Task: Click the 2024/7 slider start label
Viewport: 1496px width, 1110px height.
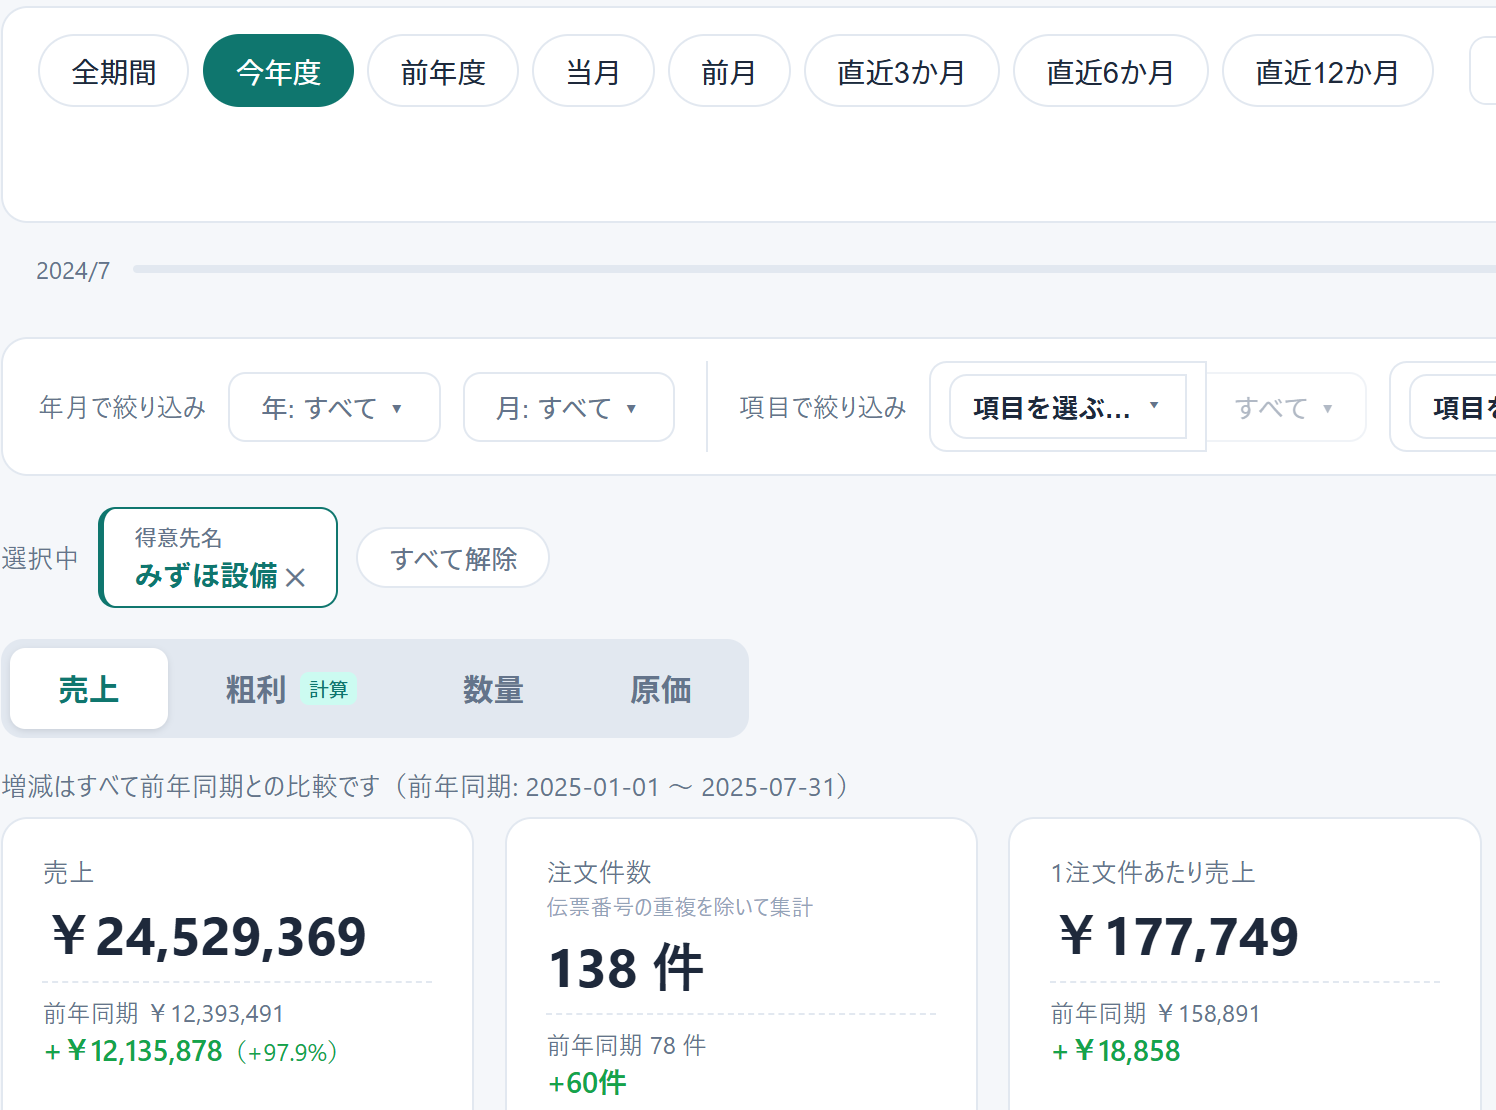Action: point(73,271)
